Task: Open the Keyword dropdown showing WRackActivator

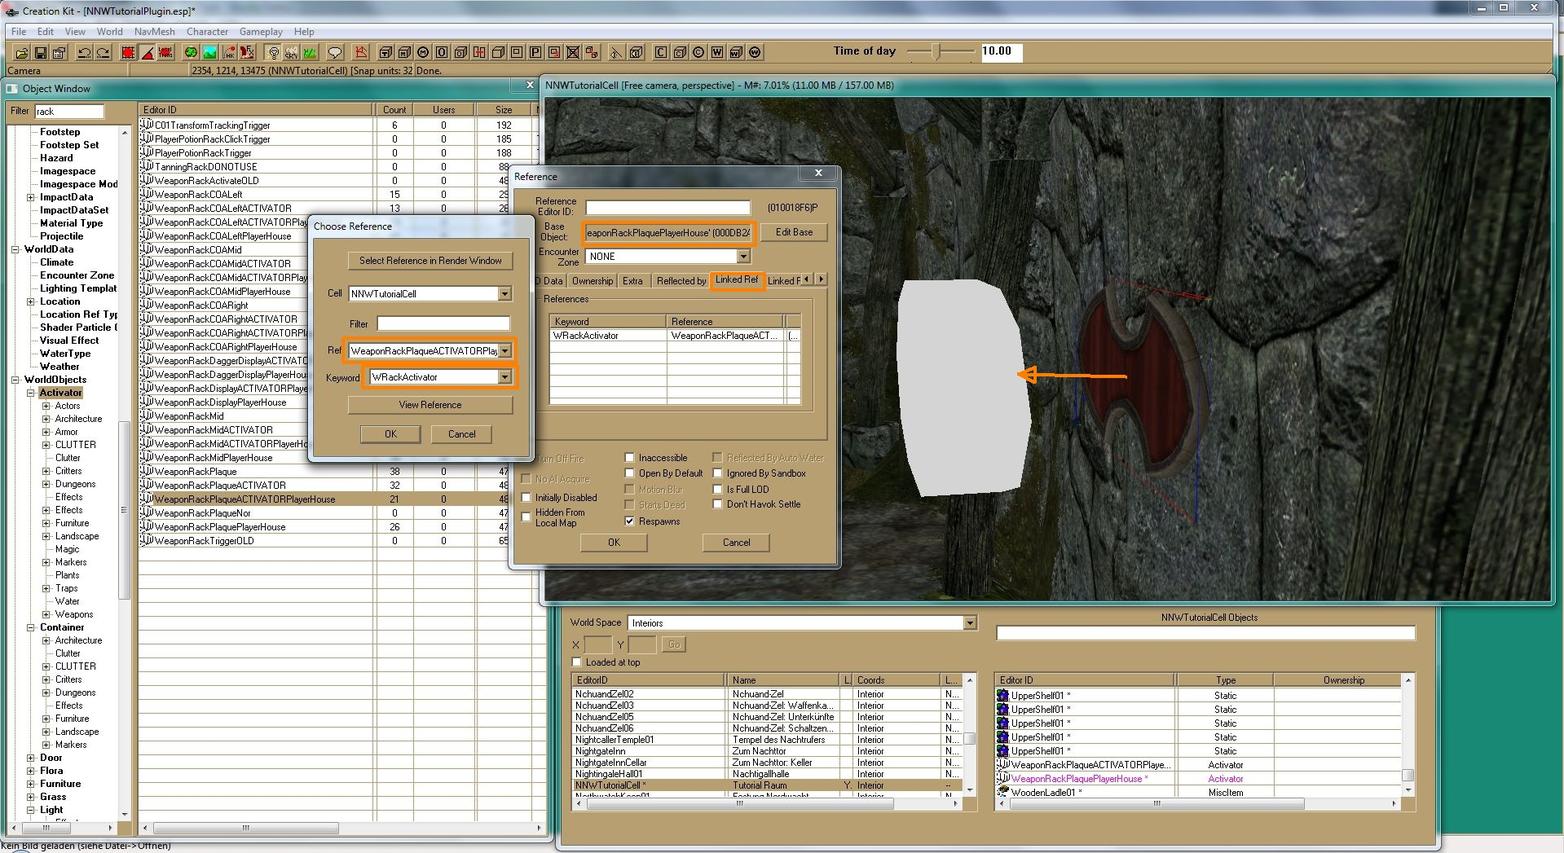Action: [x=504, y=377]
